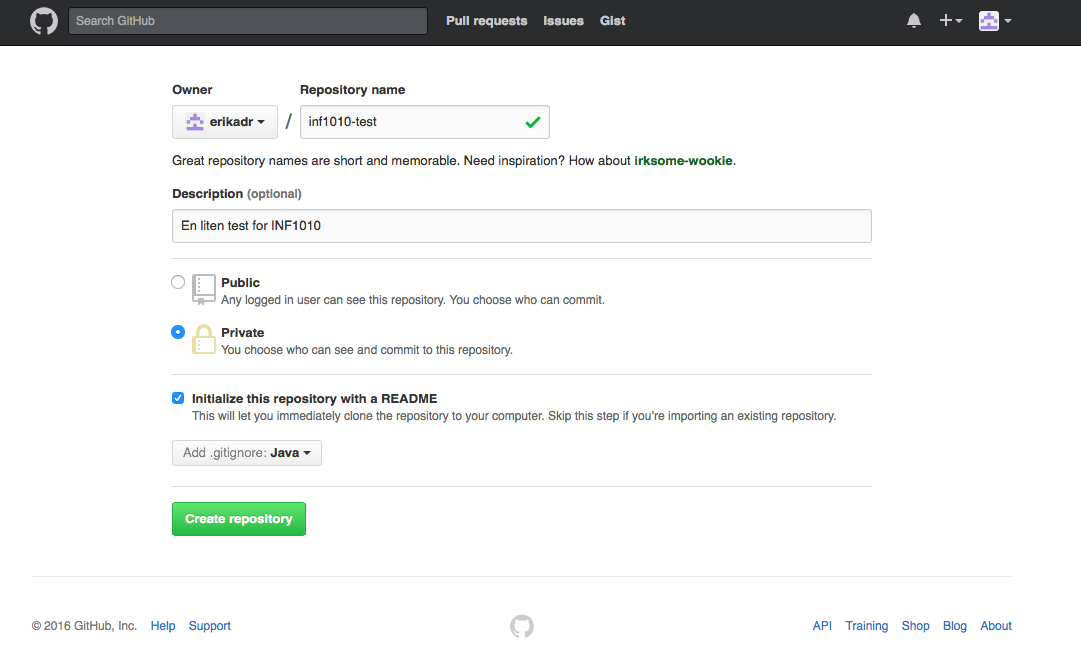Image resolution: width=1081 pixels, height=662 pixels.
Task: Click the Description input field
Action: tap(522, 226)
